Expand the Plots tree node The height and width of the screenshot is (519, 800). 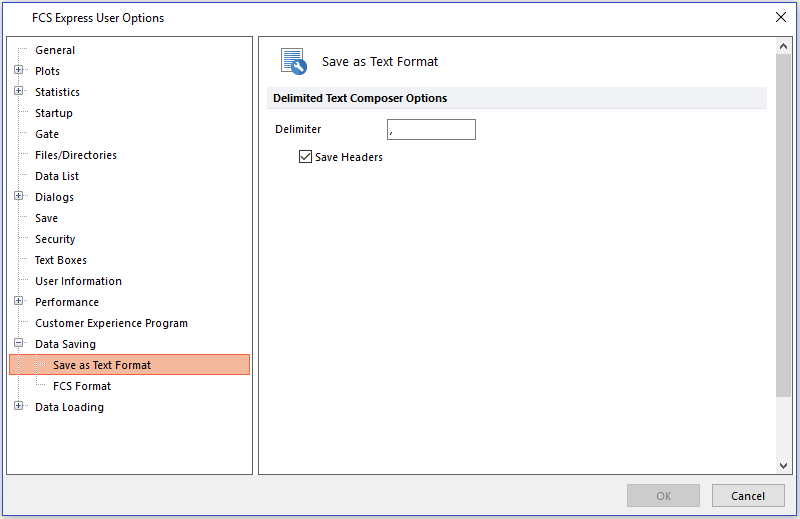click(x=19, y=70)
